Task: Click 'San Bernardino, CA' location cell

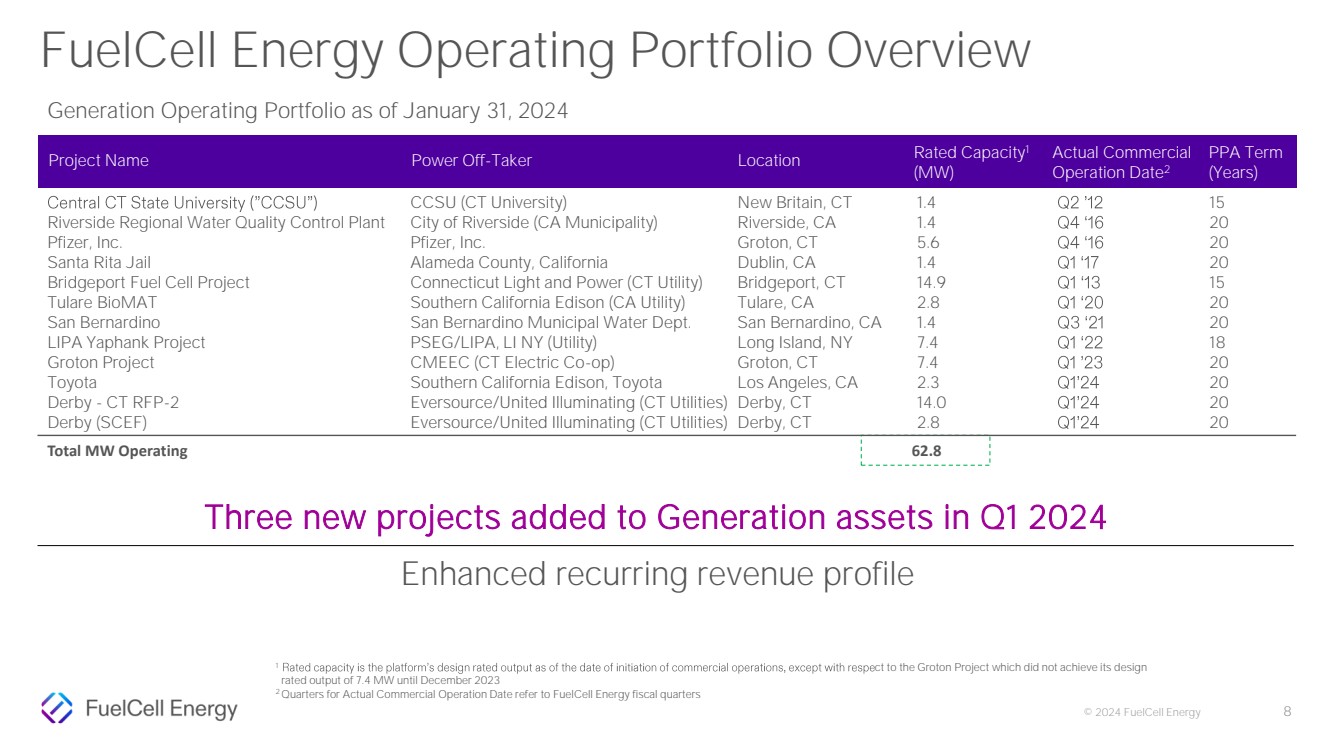Action: (810, 323)
